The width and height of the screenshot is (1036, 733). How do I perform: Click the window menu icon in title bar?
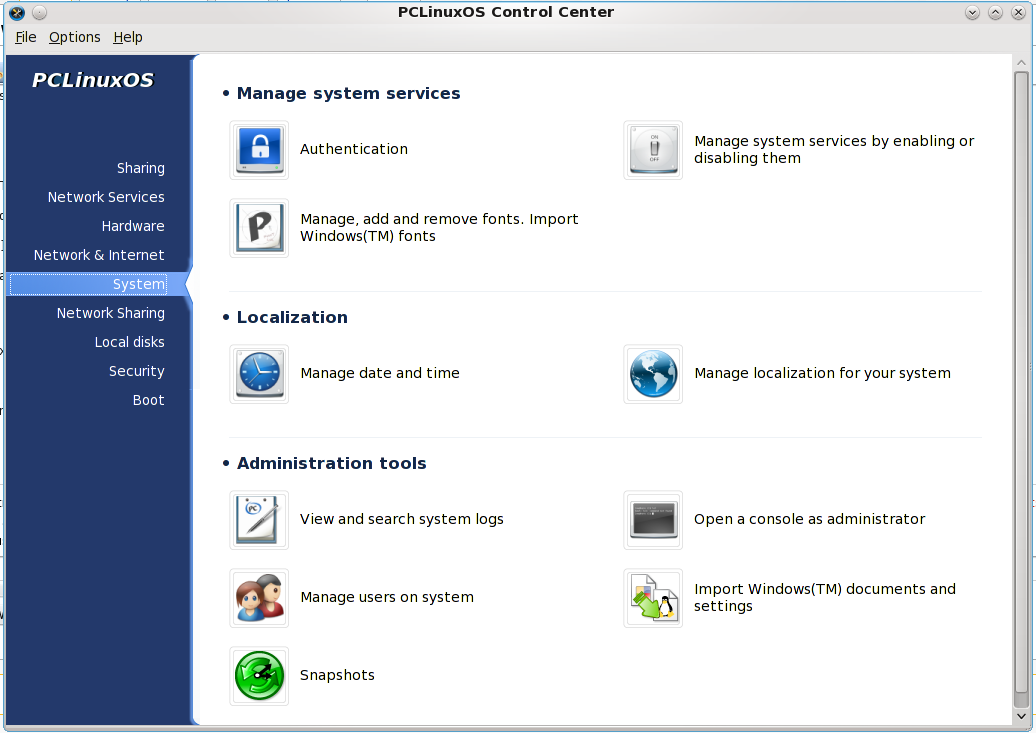pyautogui.click(x=17, y=12)
